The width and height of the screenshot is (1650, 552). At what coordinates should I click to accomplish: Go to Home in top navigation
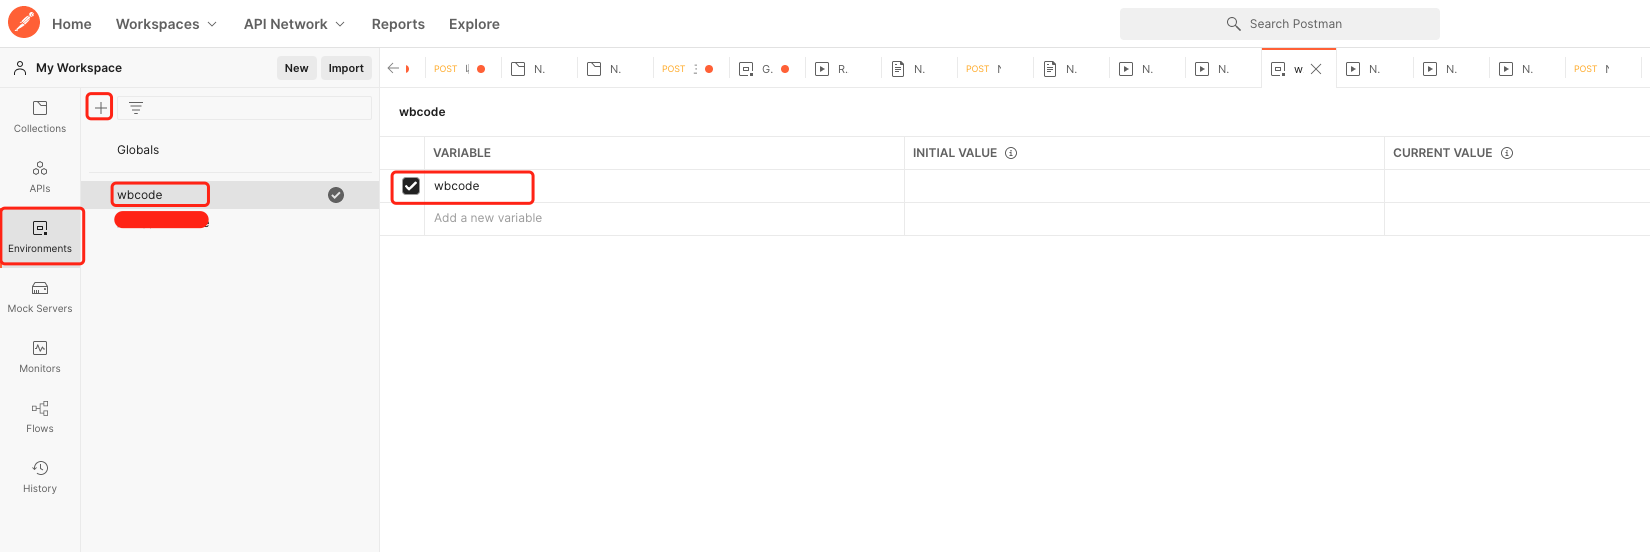[x=72, y=24]
